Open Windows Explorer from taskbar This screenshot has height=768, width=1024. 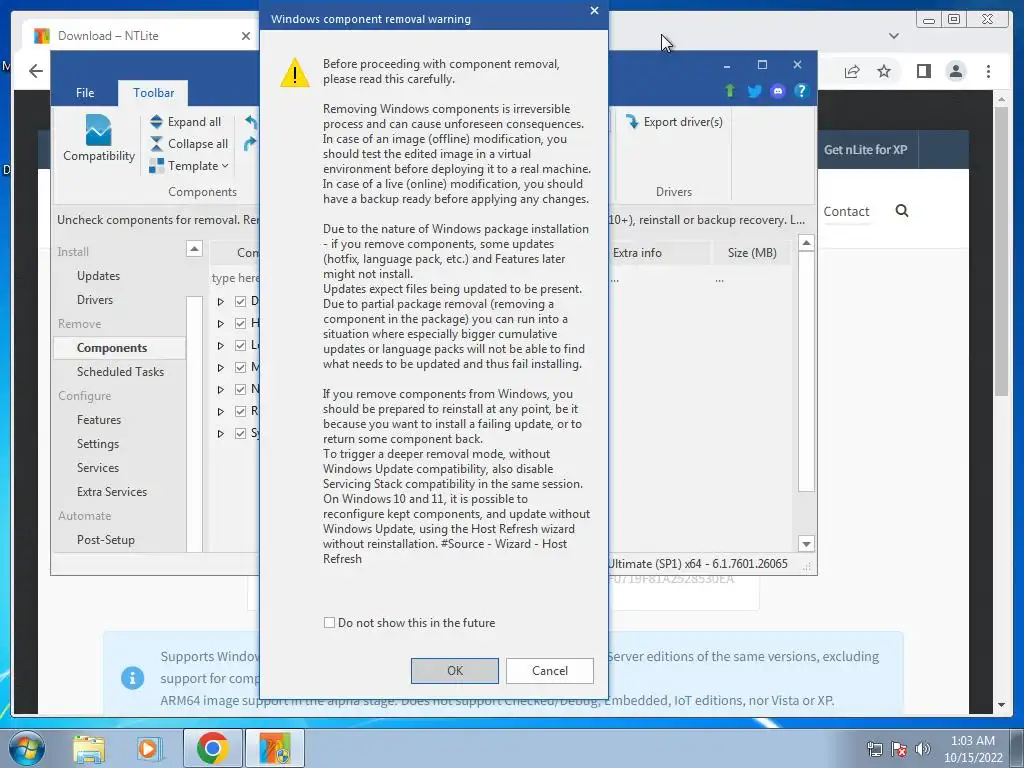[89, 748]
